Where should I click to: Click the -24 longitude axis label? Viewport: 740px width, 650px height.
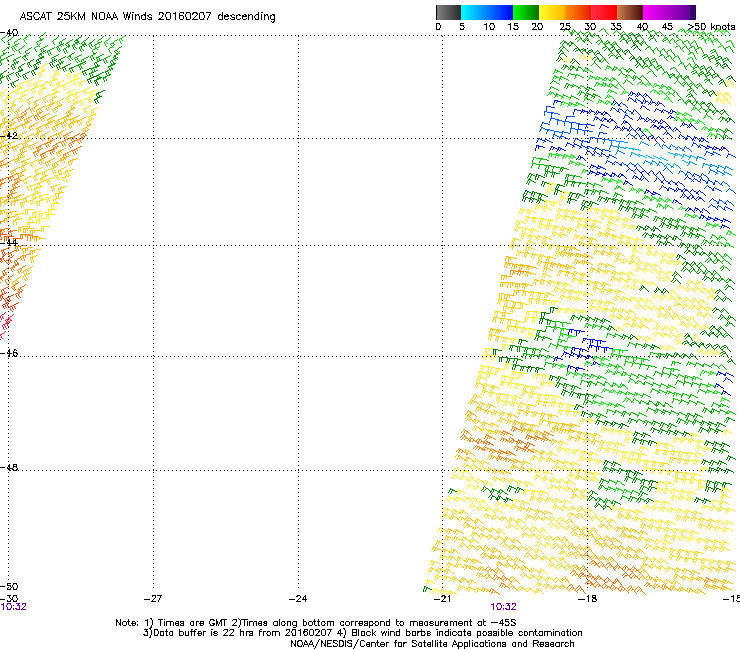[298, 599]
